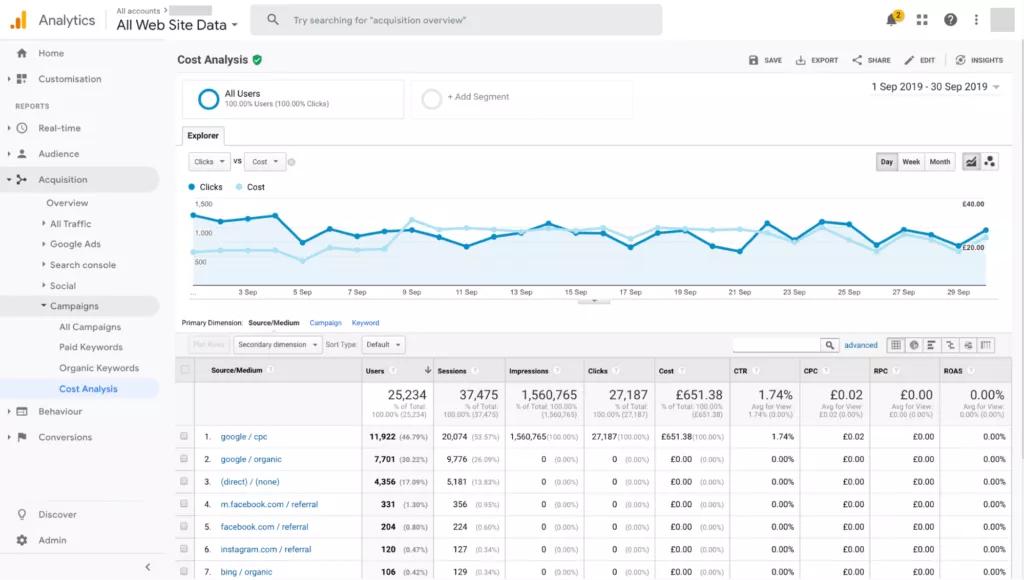Select the pivot table view icon
This screenshot has height=580, width=1024.
[x=986, y=345]
